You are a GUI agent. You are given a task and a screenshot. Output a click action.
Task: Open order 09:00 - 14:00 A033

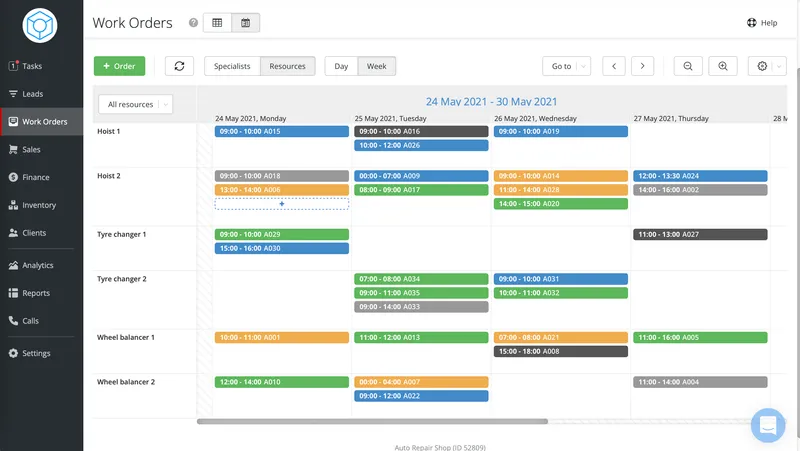pos(421,307)
